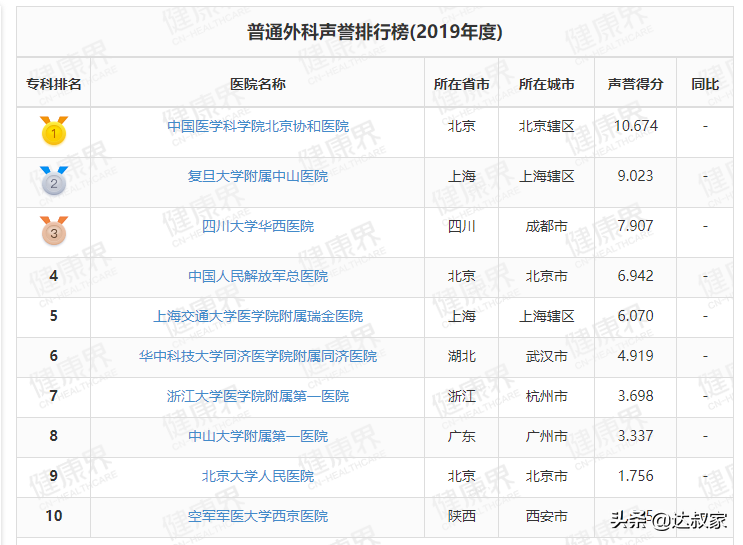
Task: Click province cell 四川
Action: click(462, 226)
